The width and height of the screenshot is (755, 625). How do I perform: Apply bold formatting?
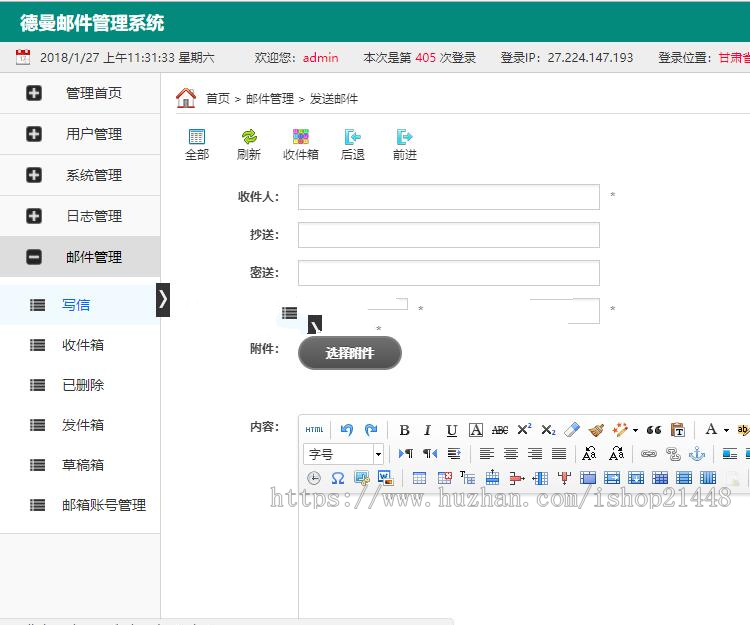(x=404, y=430)
